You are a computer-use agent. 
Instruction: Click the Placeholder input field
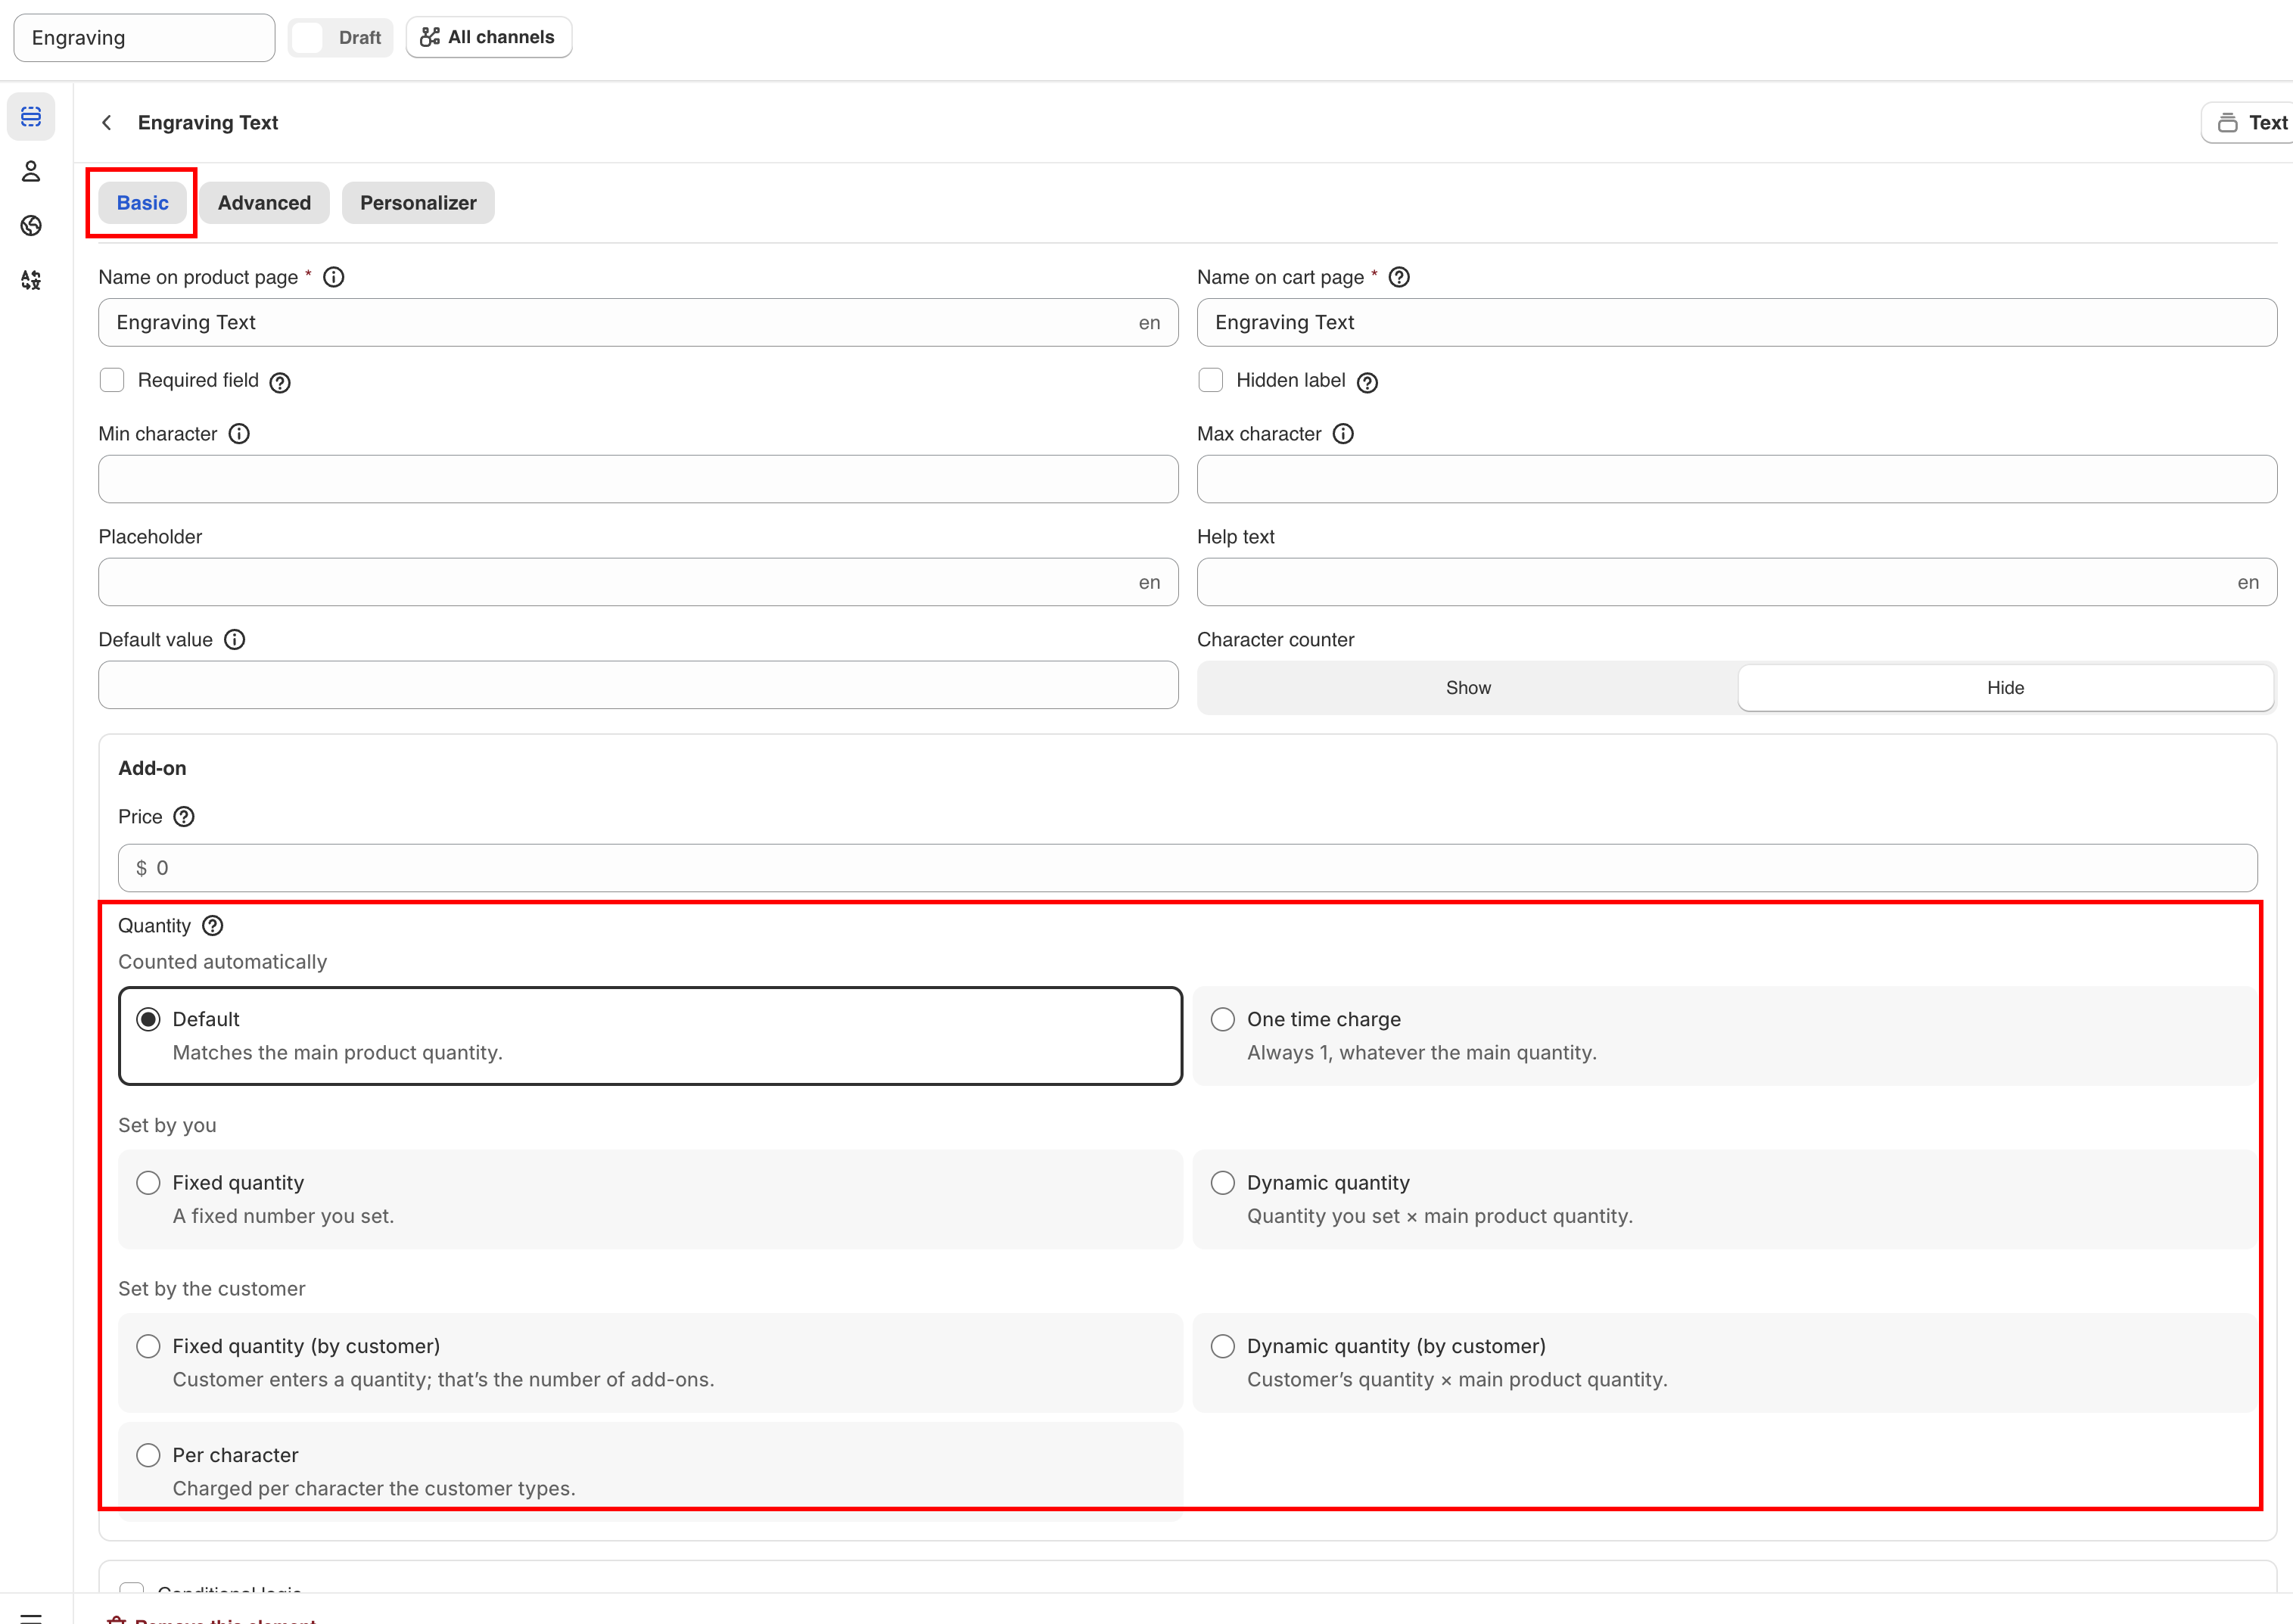pyautogui.click(x=638, y=582)
